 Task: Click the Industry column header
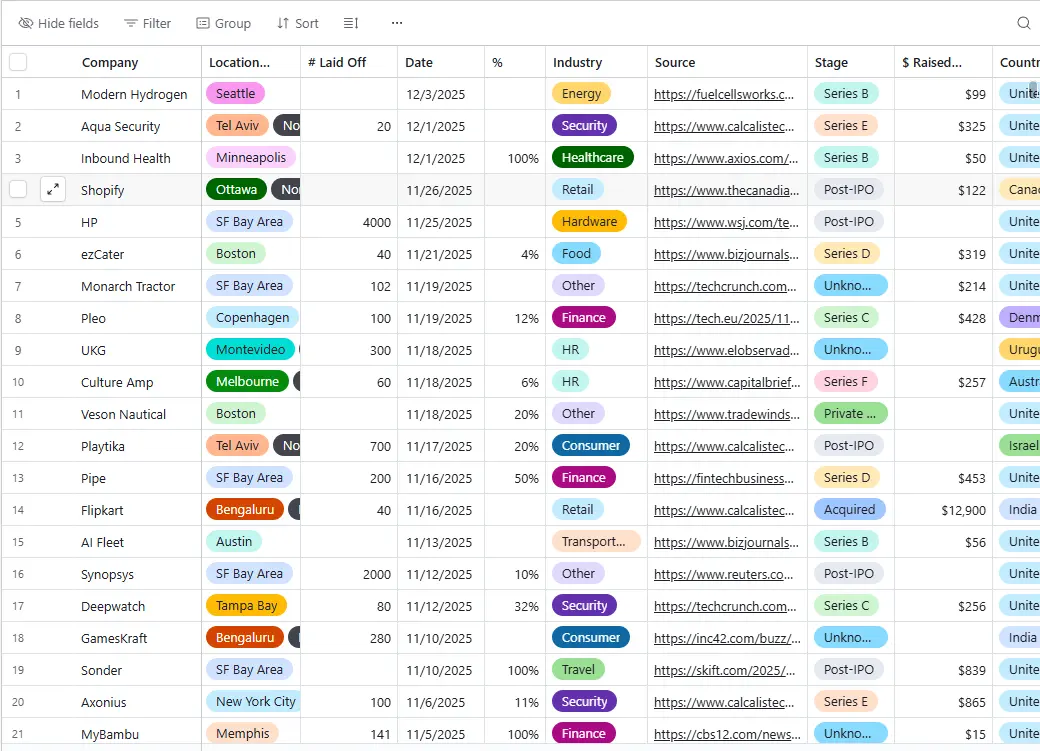577,62
